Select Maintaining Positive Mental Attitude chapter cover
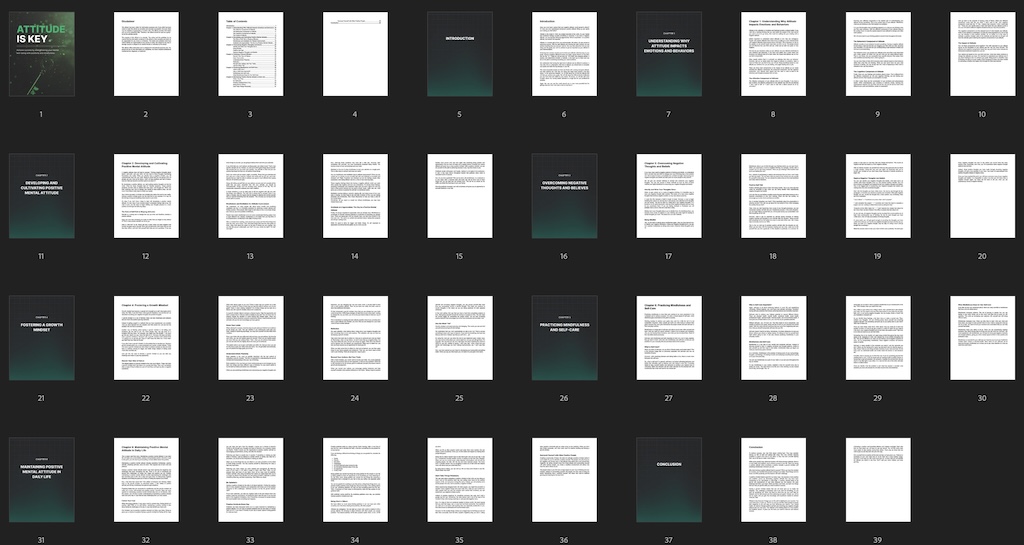Viewport: 1024px width, 545px height. click(41, 480)
